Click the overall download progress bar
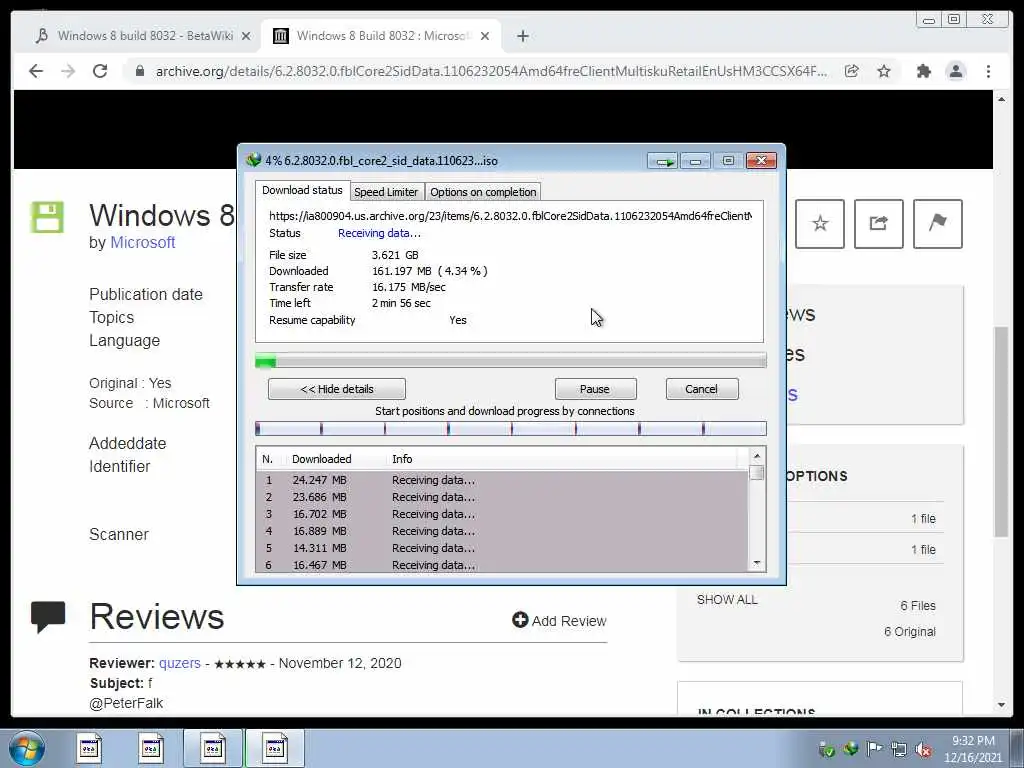This screenshot has height=768, width=1024. (x=511, y=360)
